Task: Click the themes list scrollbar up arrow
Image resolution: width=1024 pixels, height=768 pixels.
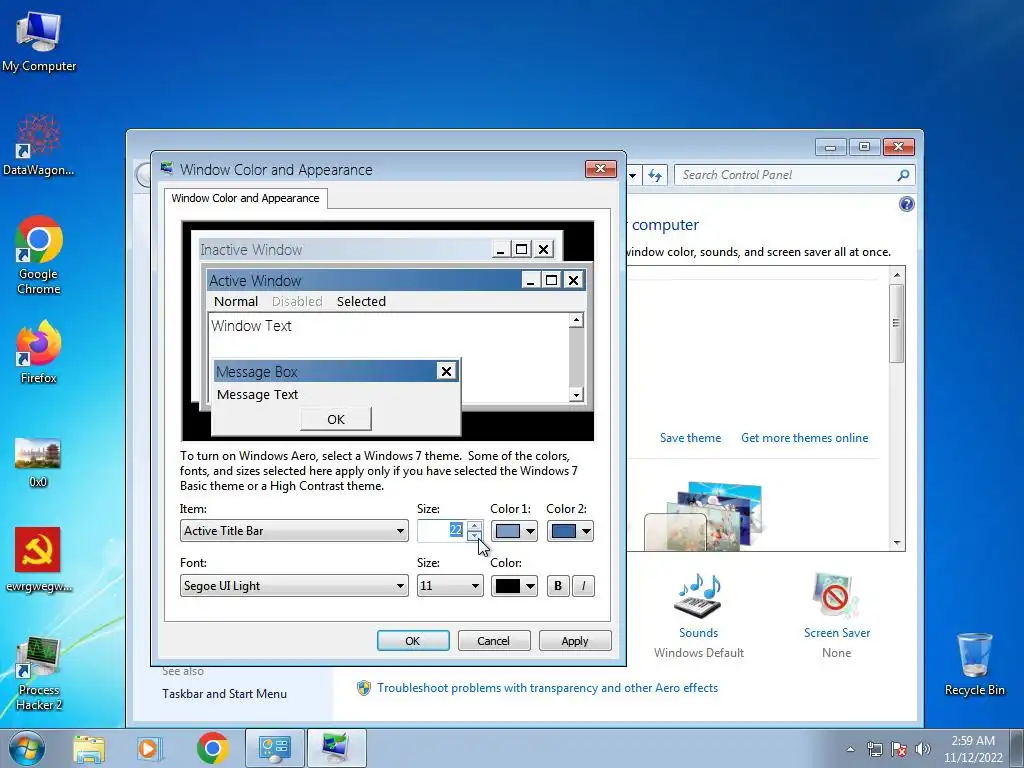Action: [897, 274]
